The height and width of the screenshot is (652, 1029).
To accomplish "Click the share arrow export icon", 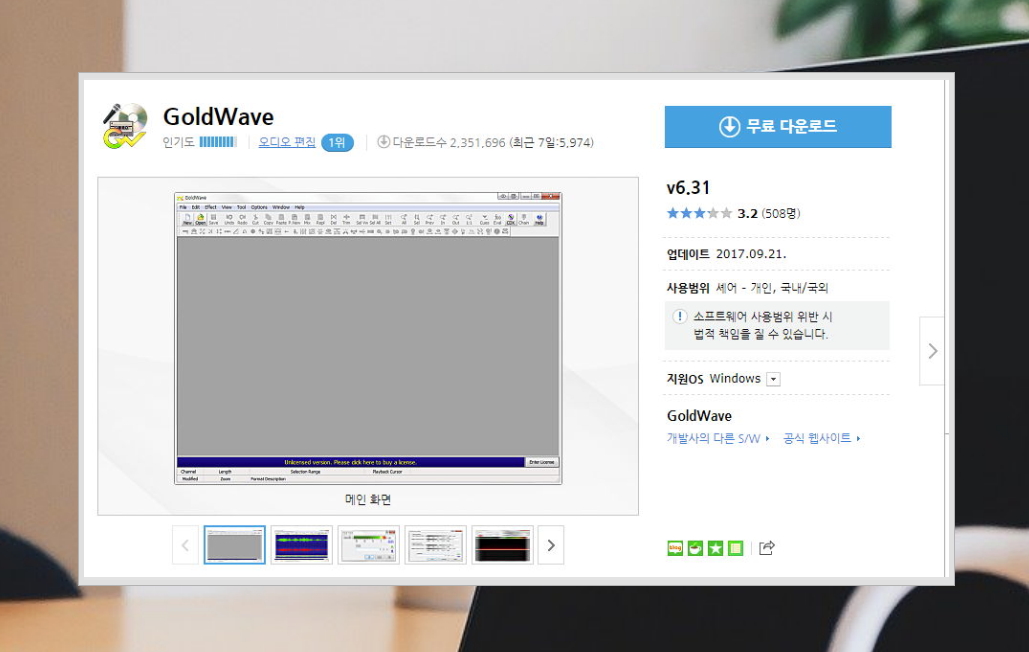I will coord(766,548).
